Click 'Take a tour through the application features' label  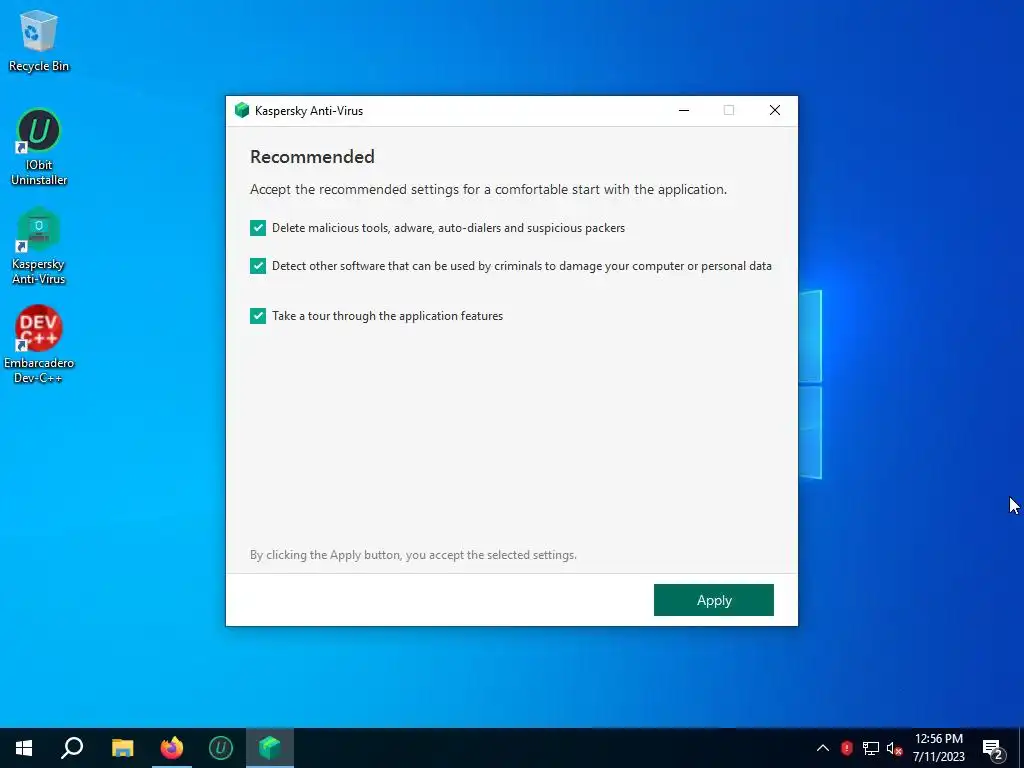(x=387, y=316)
